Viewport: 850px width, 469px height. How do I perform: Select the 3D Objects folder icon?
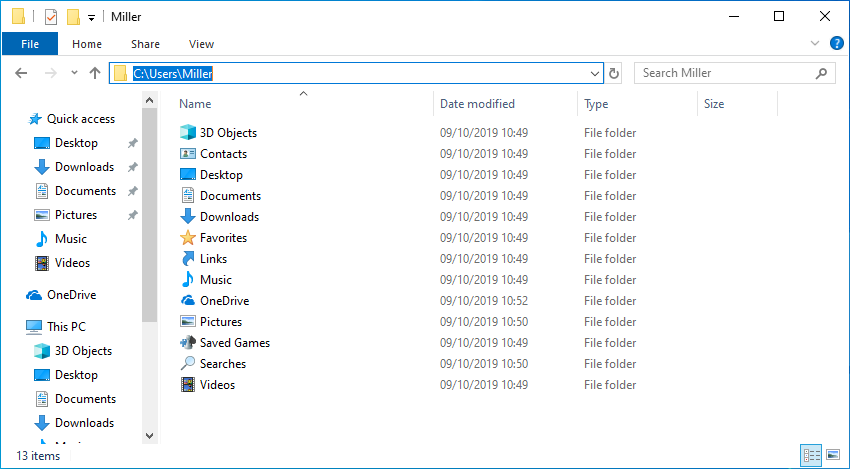(x=188, y=133)
